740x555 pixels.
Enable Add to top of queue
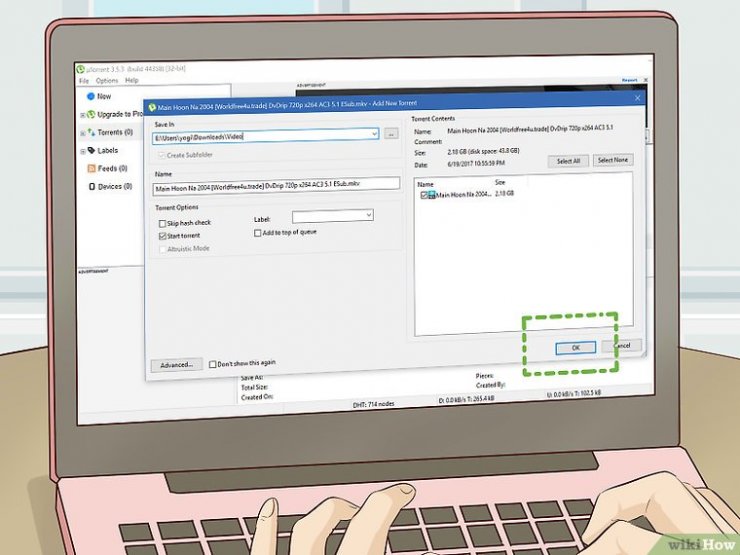point(258,233)
